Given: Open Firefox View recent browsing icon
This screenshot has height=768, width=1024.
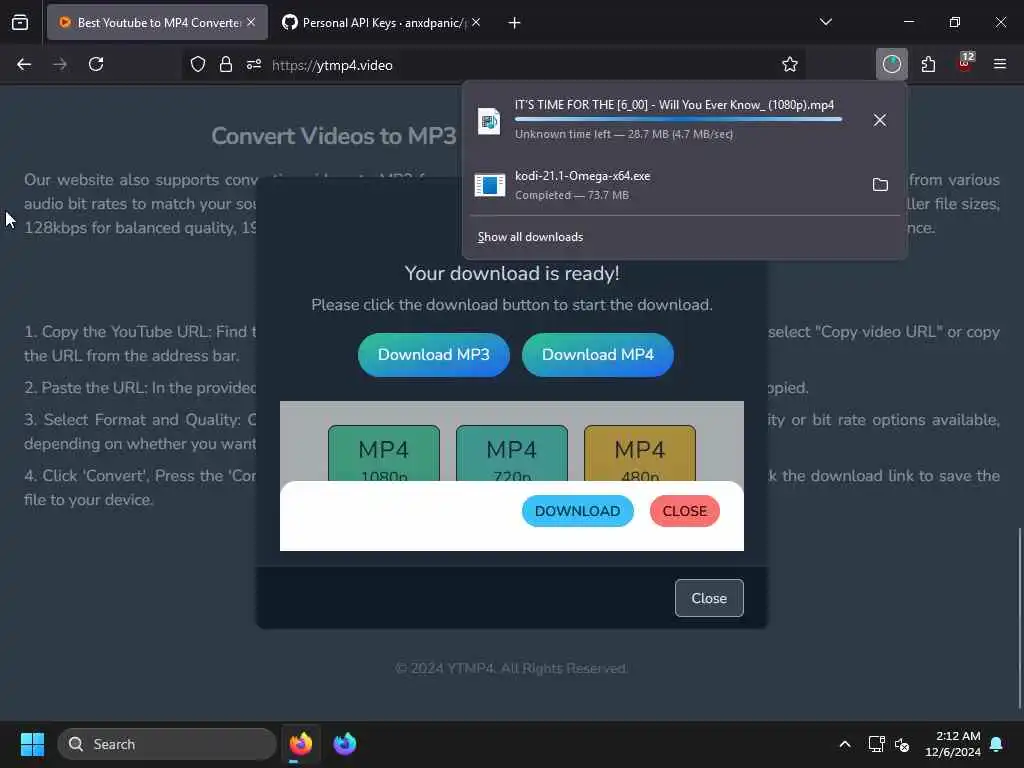Looking at the screenshot, I should pyautogui.click(x=20, y=22).
